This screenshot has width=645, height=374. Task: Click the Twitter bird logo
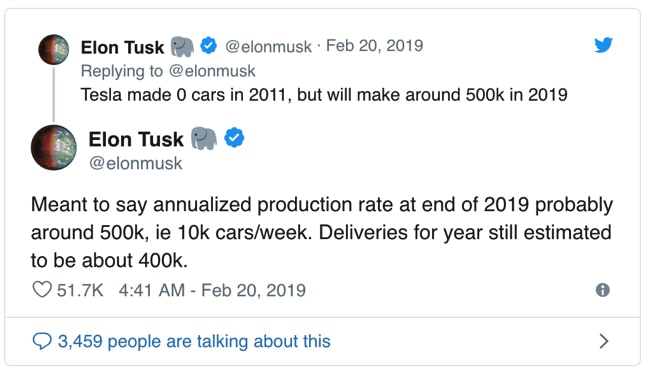click(603, 45)
